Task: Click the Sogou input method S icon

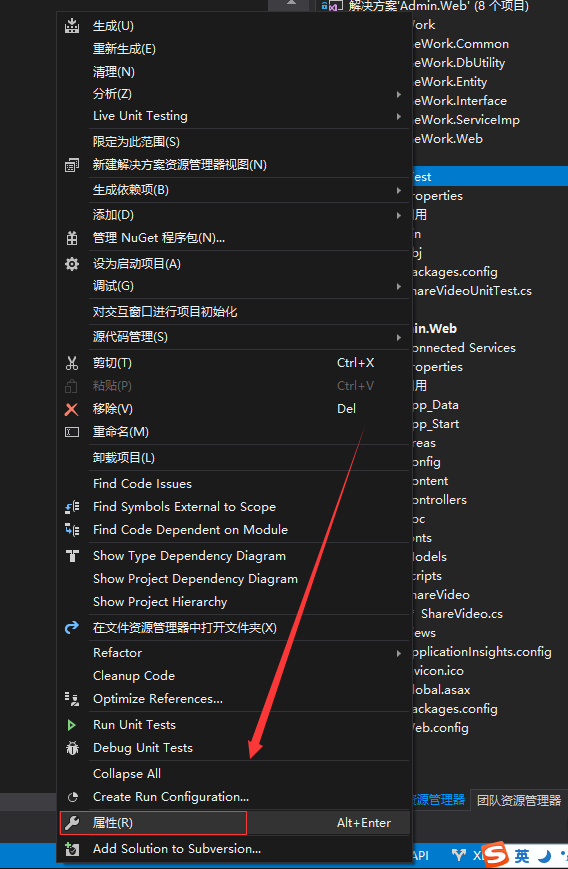Action: [495, 856]
